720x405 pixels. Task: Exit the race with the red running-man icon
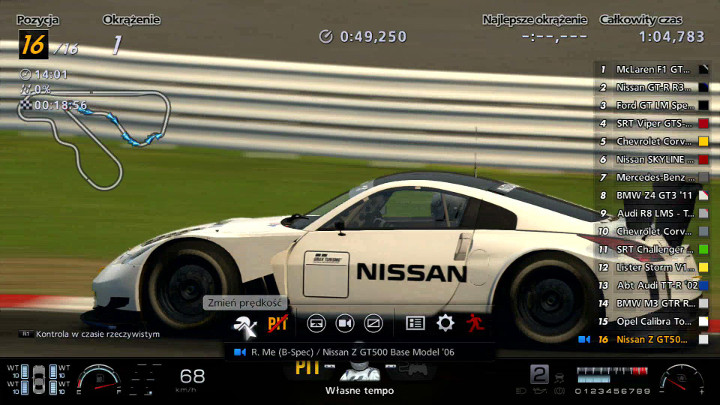[474, 323]
